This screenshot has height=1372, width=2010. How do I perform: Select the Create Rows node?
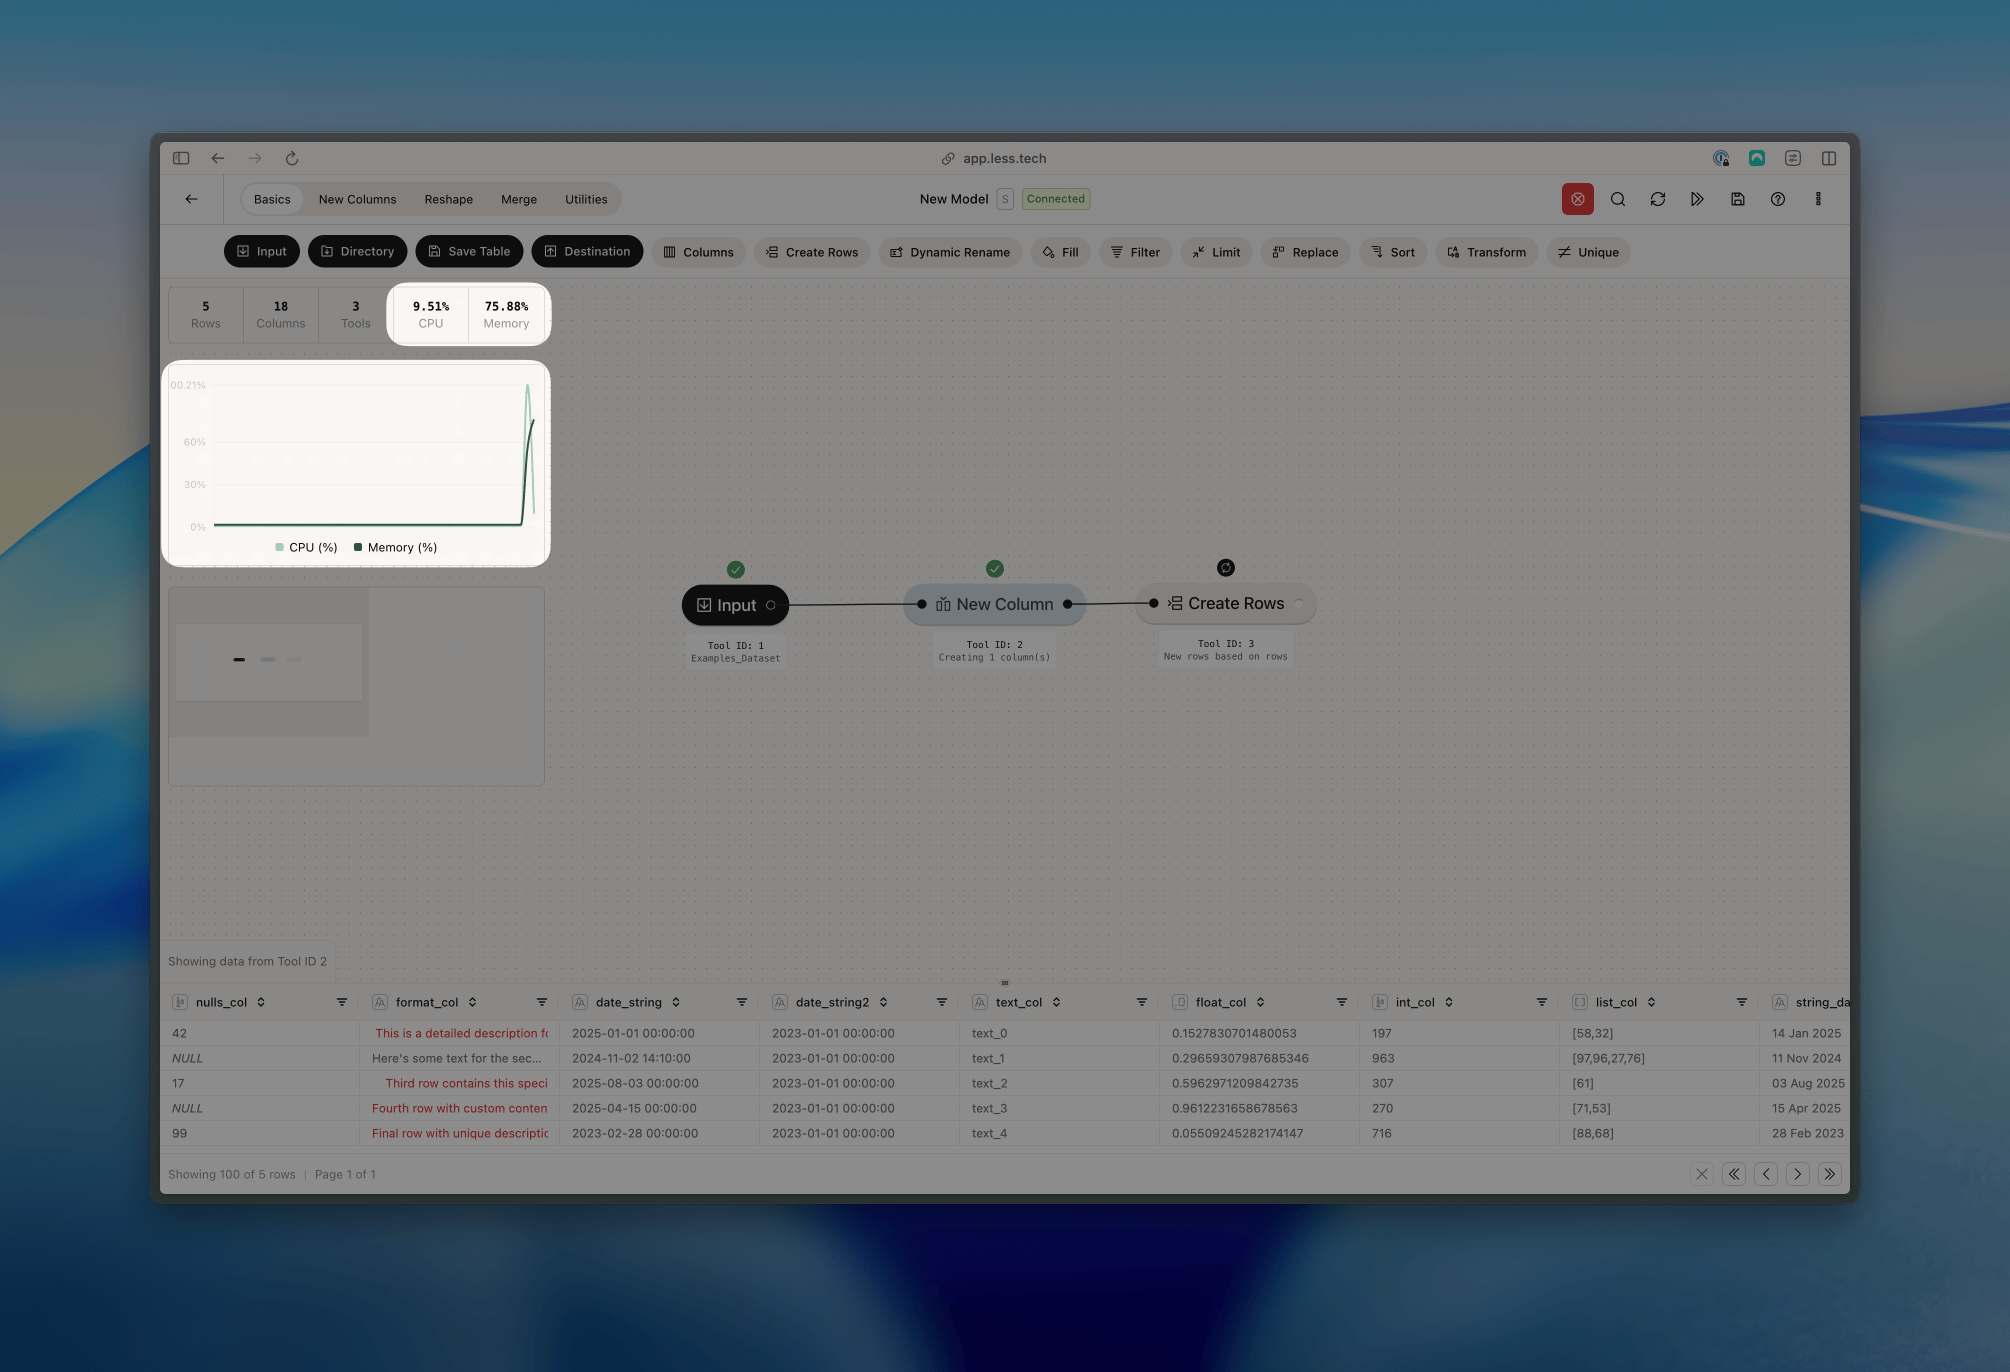(1225, 603)
